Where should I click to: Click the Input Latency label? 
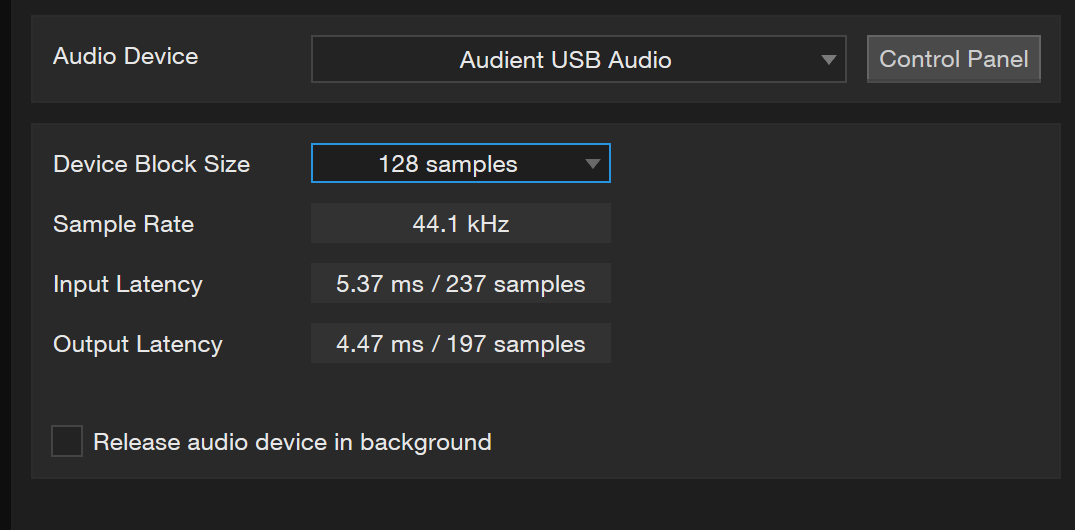128,284
